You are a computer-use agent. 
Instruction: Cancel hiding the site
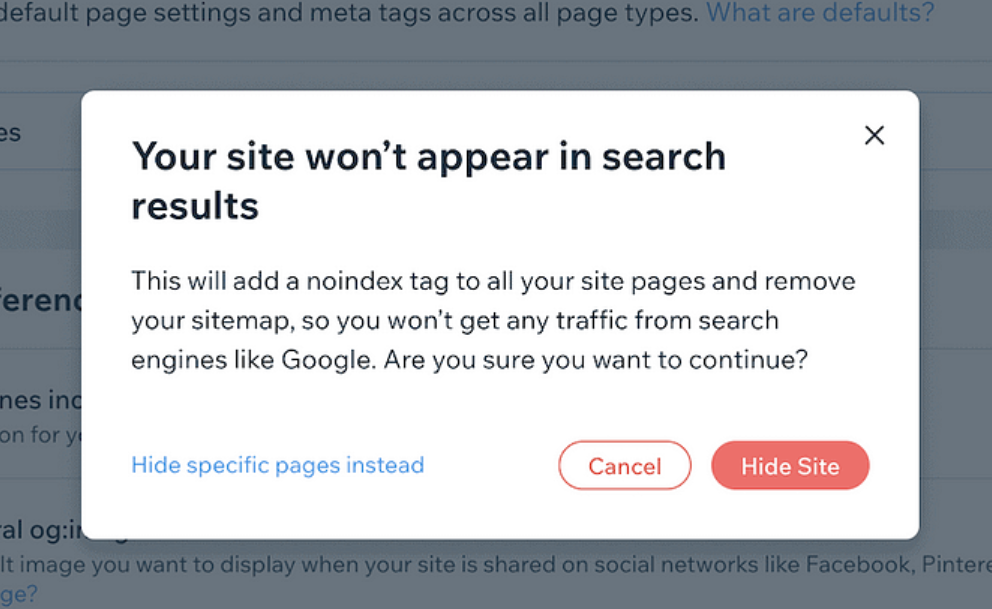coord(624,466)
